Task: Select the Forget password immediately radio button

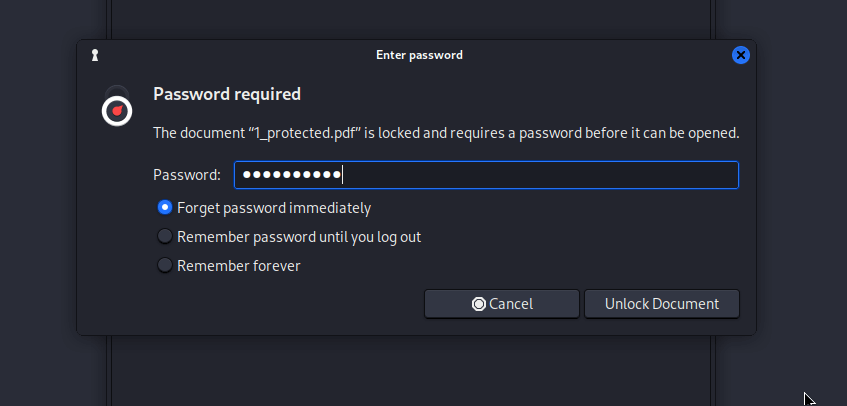Action: coord(165,207)
